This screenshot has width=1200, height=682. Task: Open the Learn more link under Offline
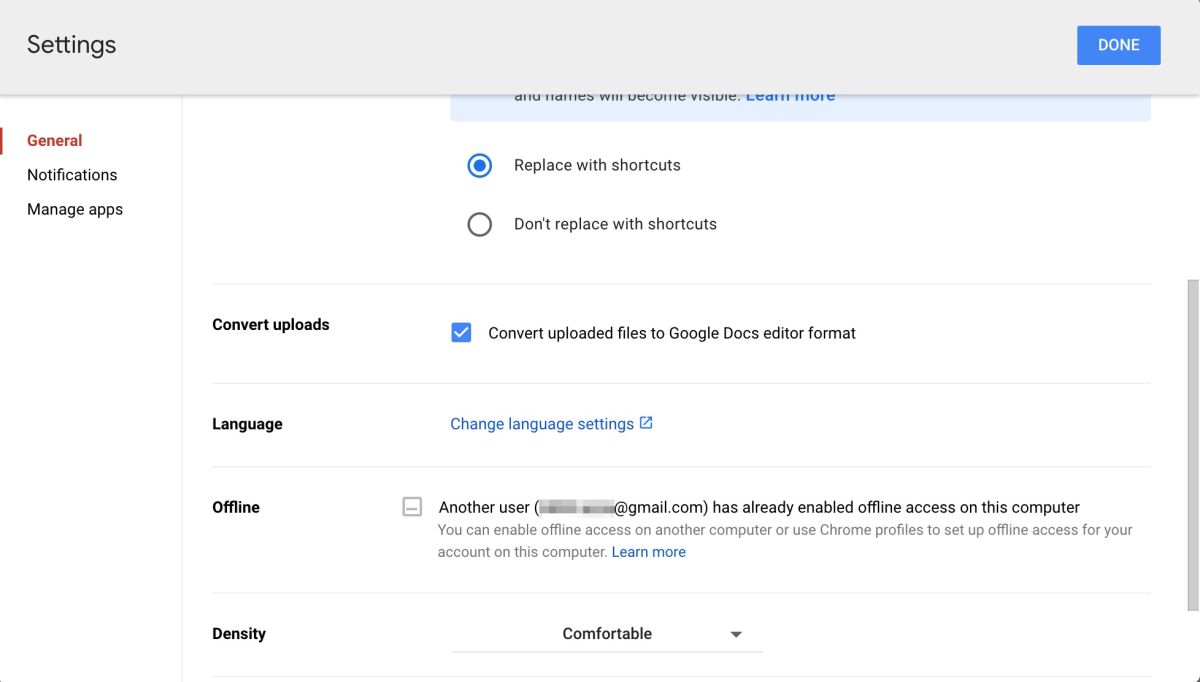pos(648,552)
